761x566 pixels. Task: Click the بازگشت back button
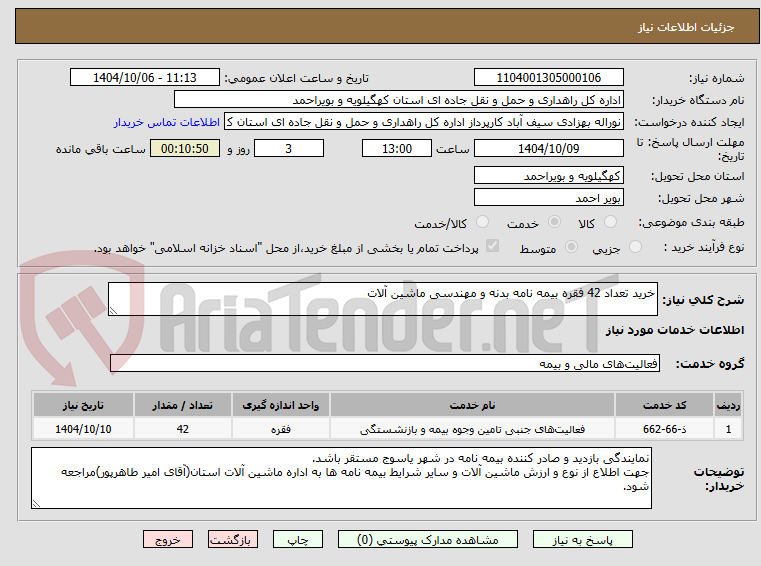[232, 539]
